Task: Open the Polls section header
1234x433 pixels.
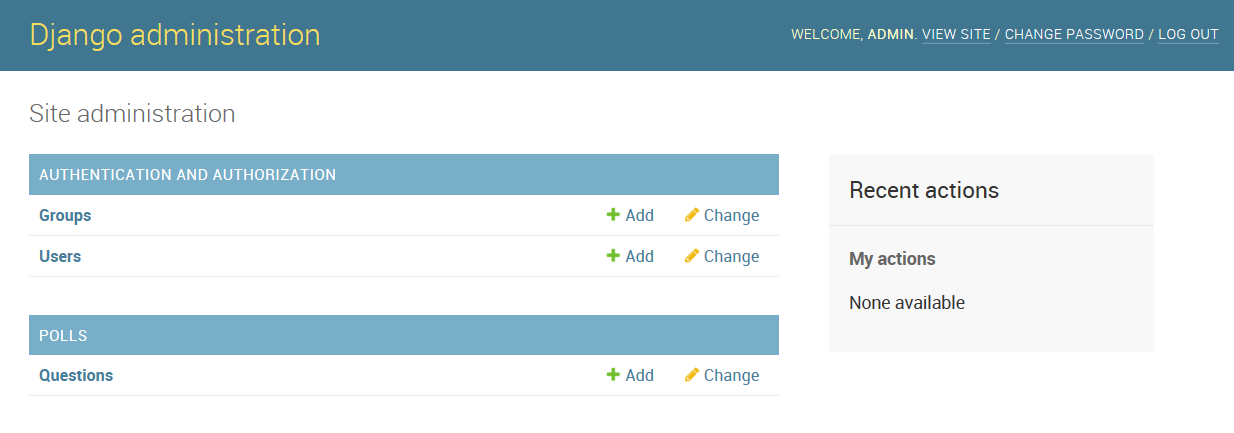Action: click(x=63, y=335)
